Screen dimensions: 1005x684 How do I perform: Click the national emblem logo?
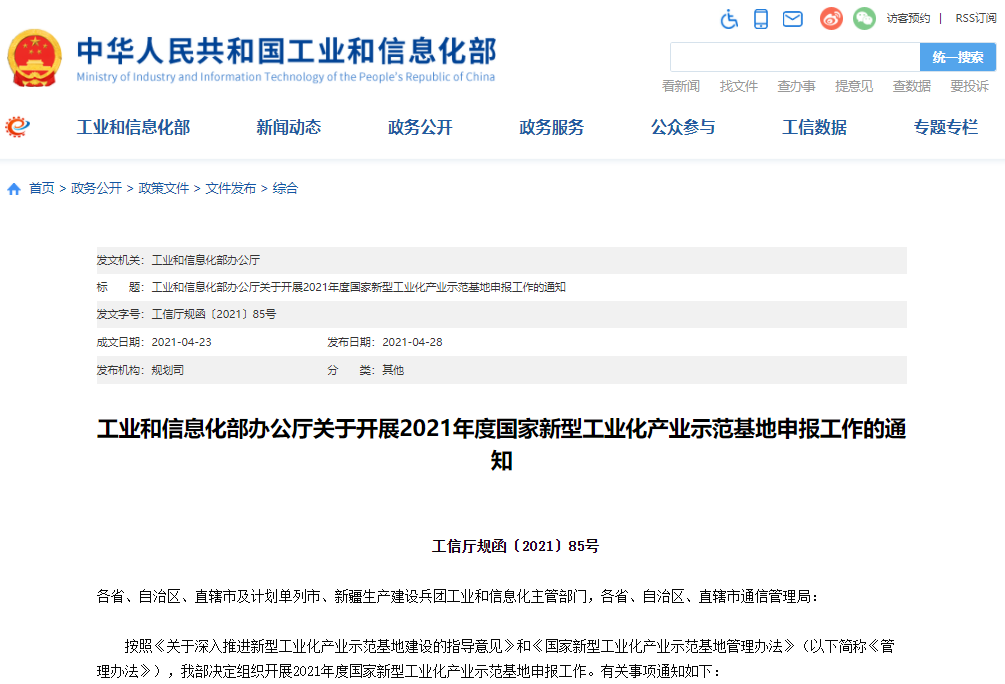[35, 57]
